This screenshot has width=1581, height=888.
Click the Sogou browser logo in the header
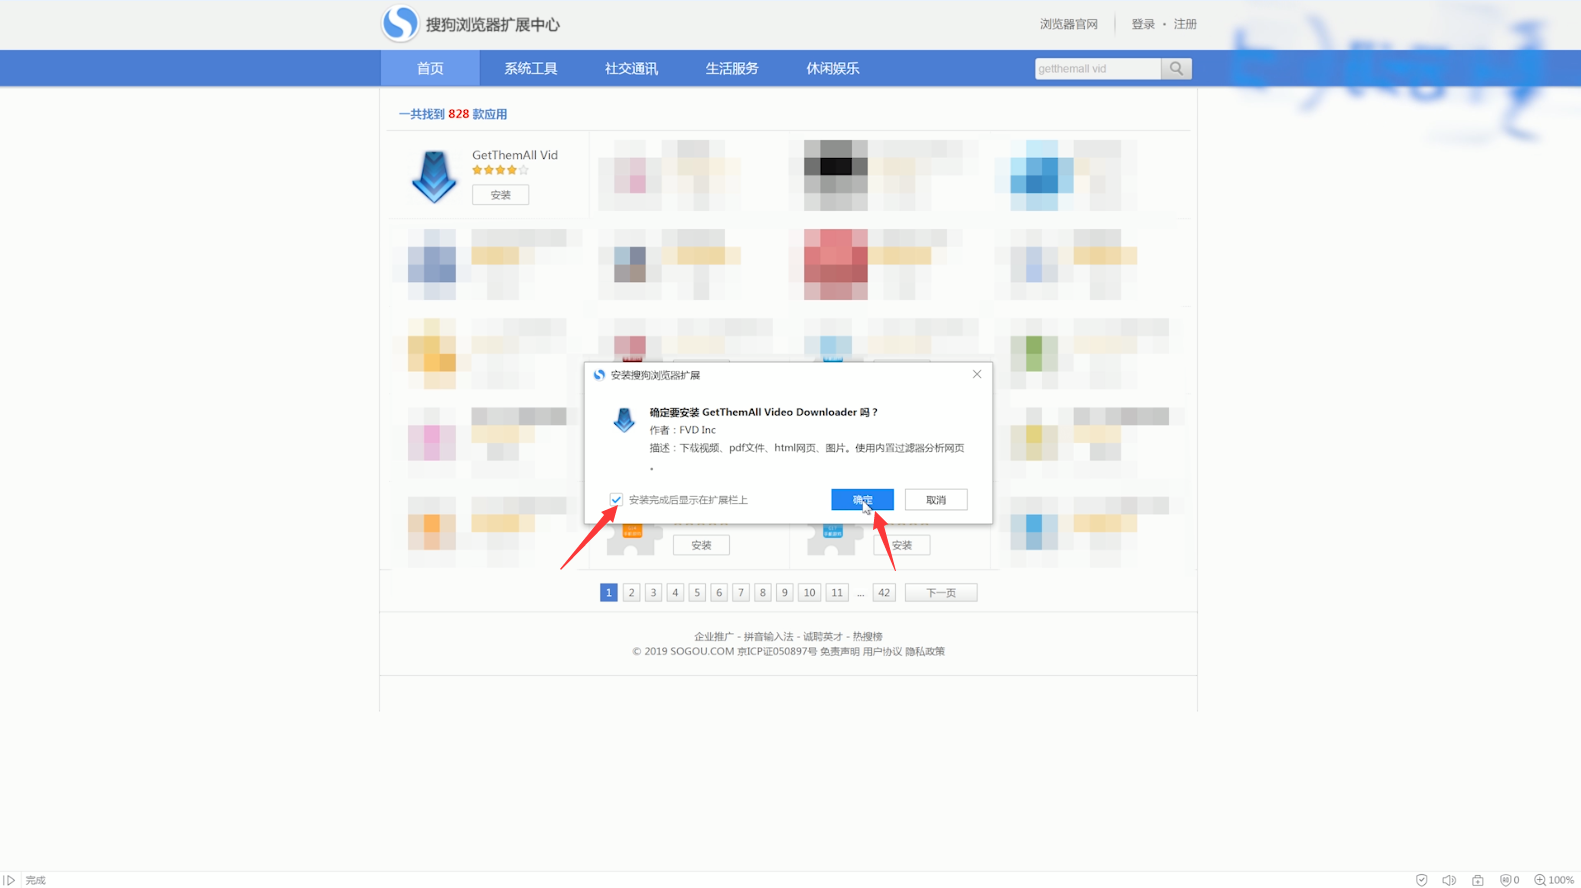pyautogui.click(x=400, y=23)
